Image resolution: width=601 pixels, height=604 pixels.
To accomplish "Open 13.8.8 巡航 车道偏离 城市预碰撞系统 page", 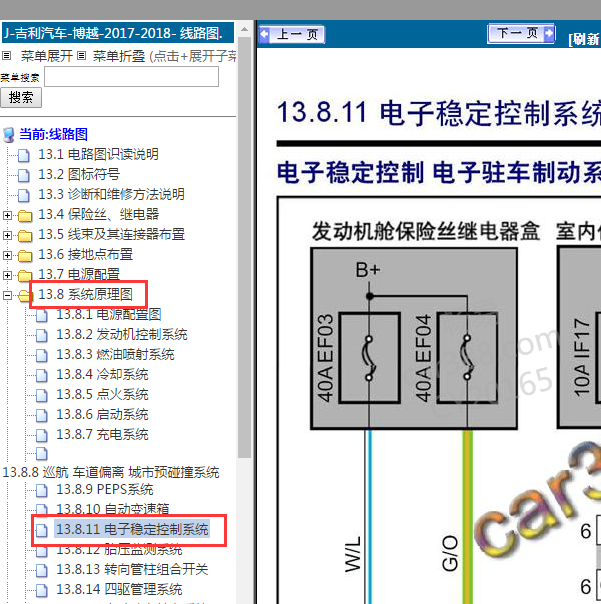I will click(x=111, y=472).
